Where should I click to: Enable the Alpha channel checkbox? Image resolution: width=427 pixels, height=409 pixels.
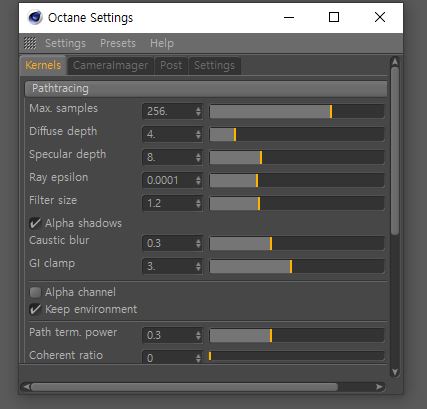coord(35,292)
